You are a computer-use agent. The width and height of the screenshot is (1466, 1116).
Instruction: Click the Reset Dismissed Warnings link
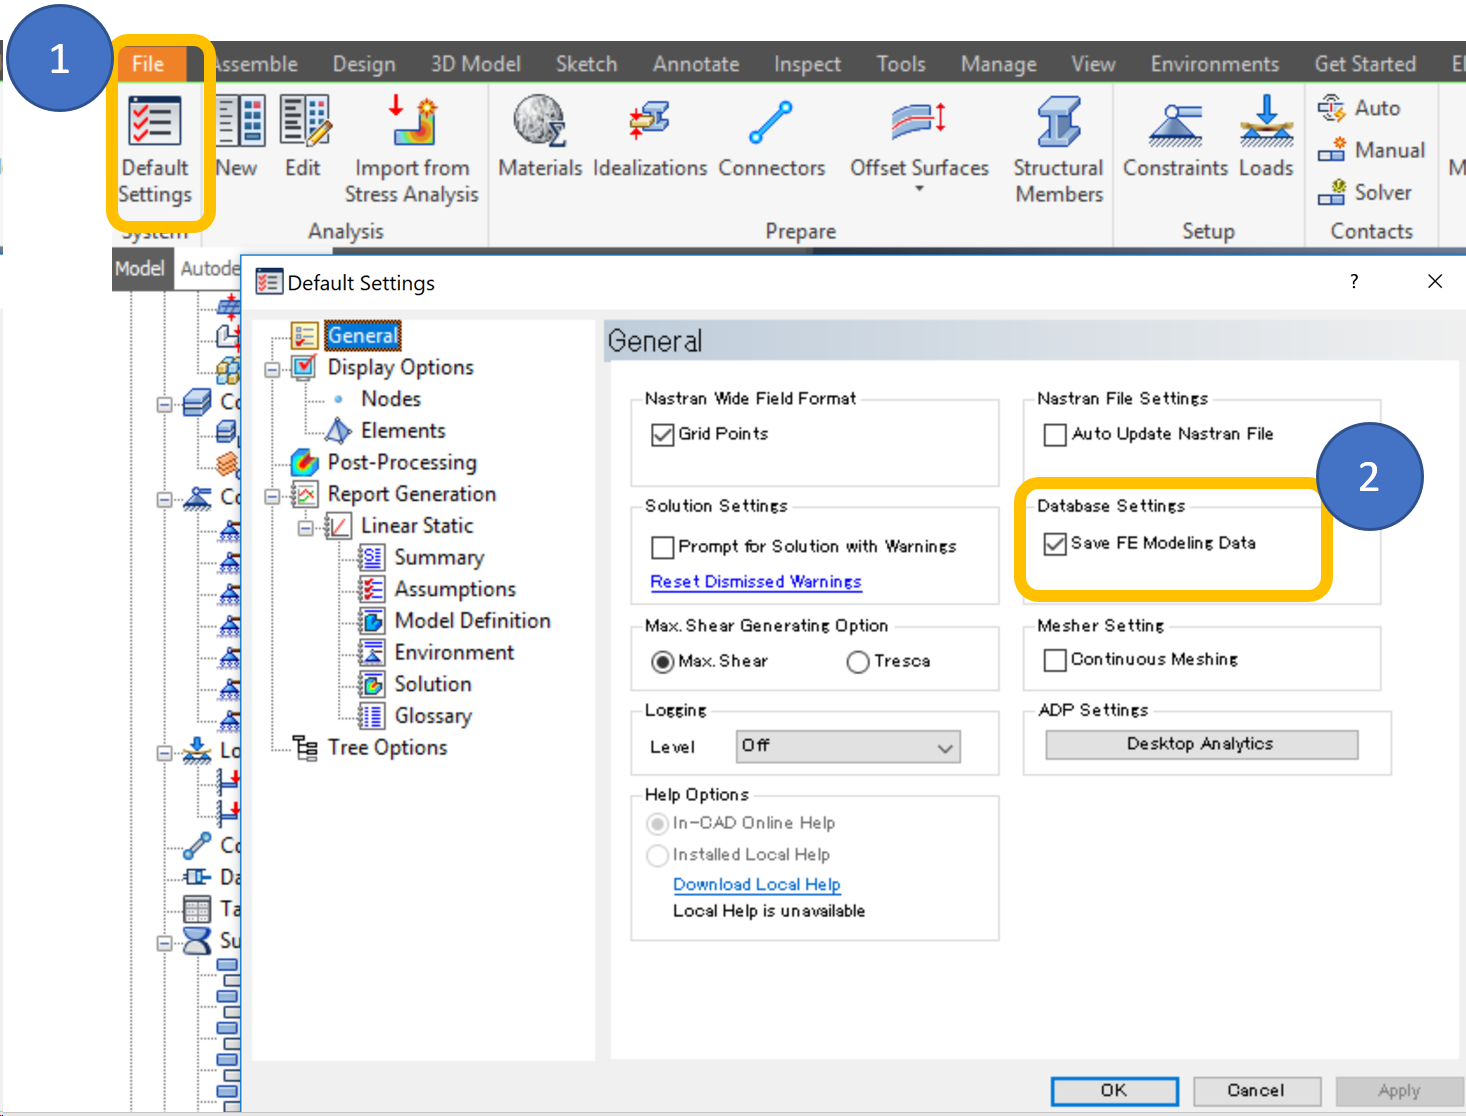coord(755,581)
